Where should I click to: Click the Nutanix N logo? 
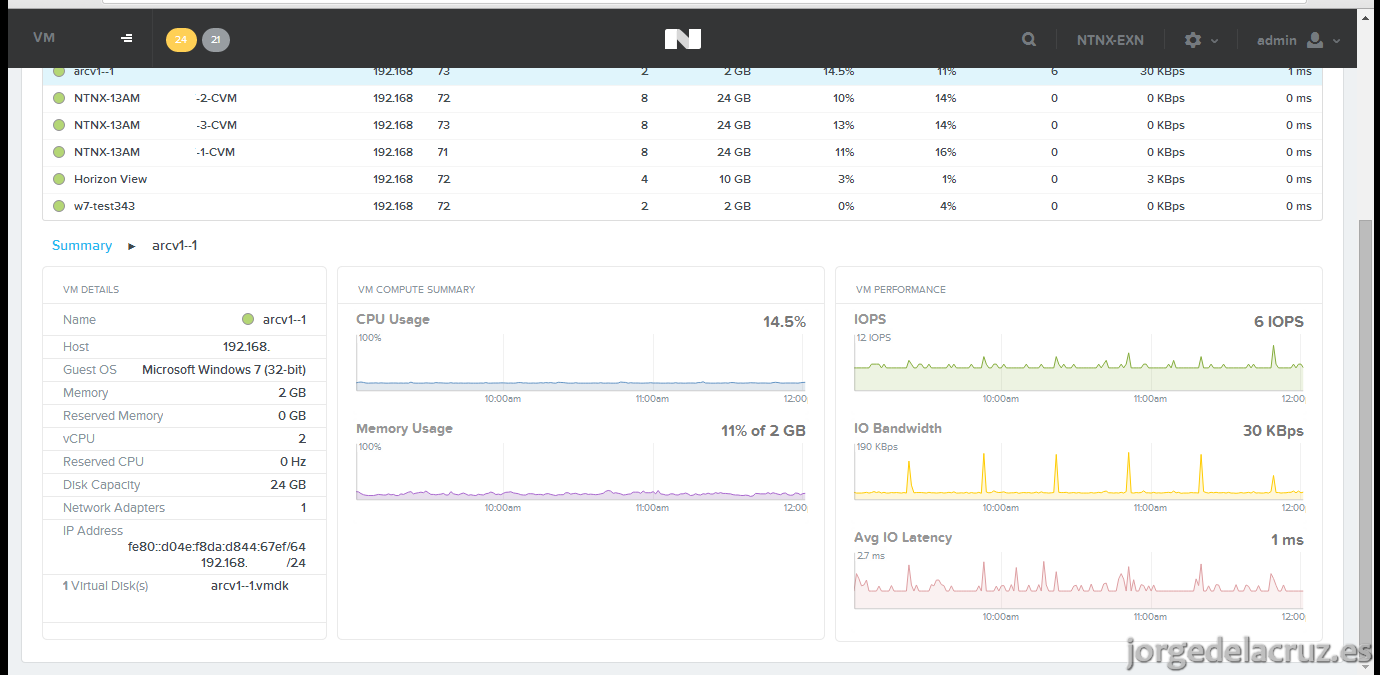[x=683, y=39]
